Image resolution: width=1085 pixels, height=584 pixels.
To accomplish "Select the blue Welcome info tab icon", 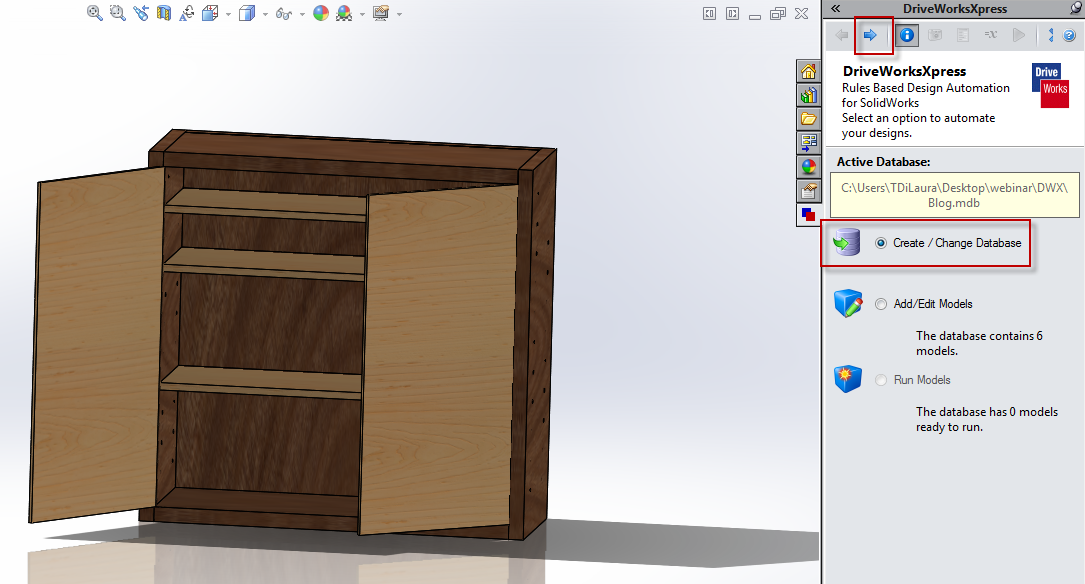I will click(906, 35).
